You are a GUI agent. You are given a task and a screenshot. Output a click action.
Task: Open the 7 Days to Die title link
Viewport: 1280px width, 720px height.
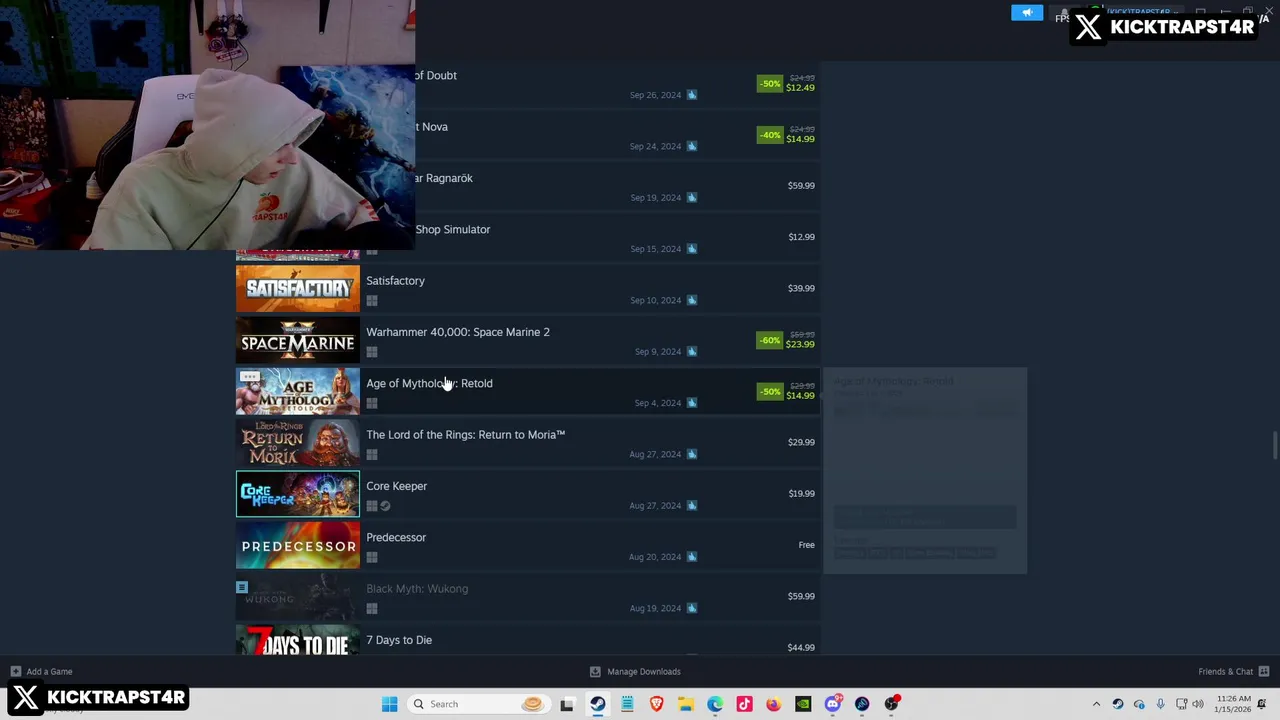coord(399,640)
